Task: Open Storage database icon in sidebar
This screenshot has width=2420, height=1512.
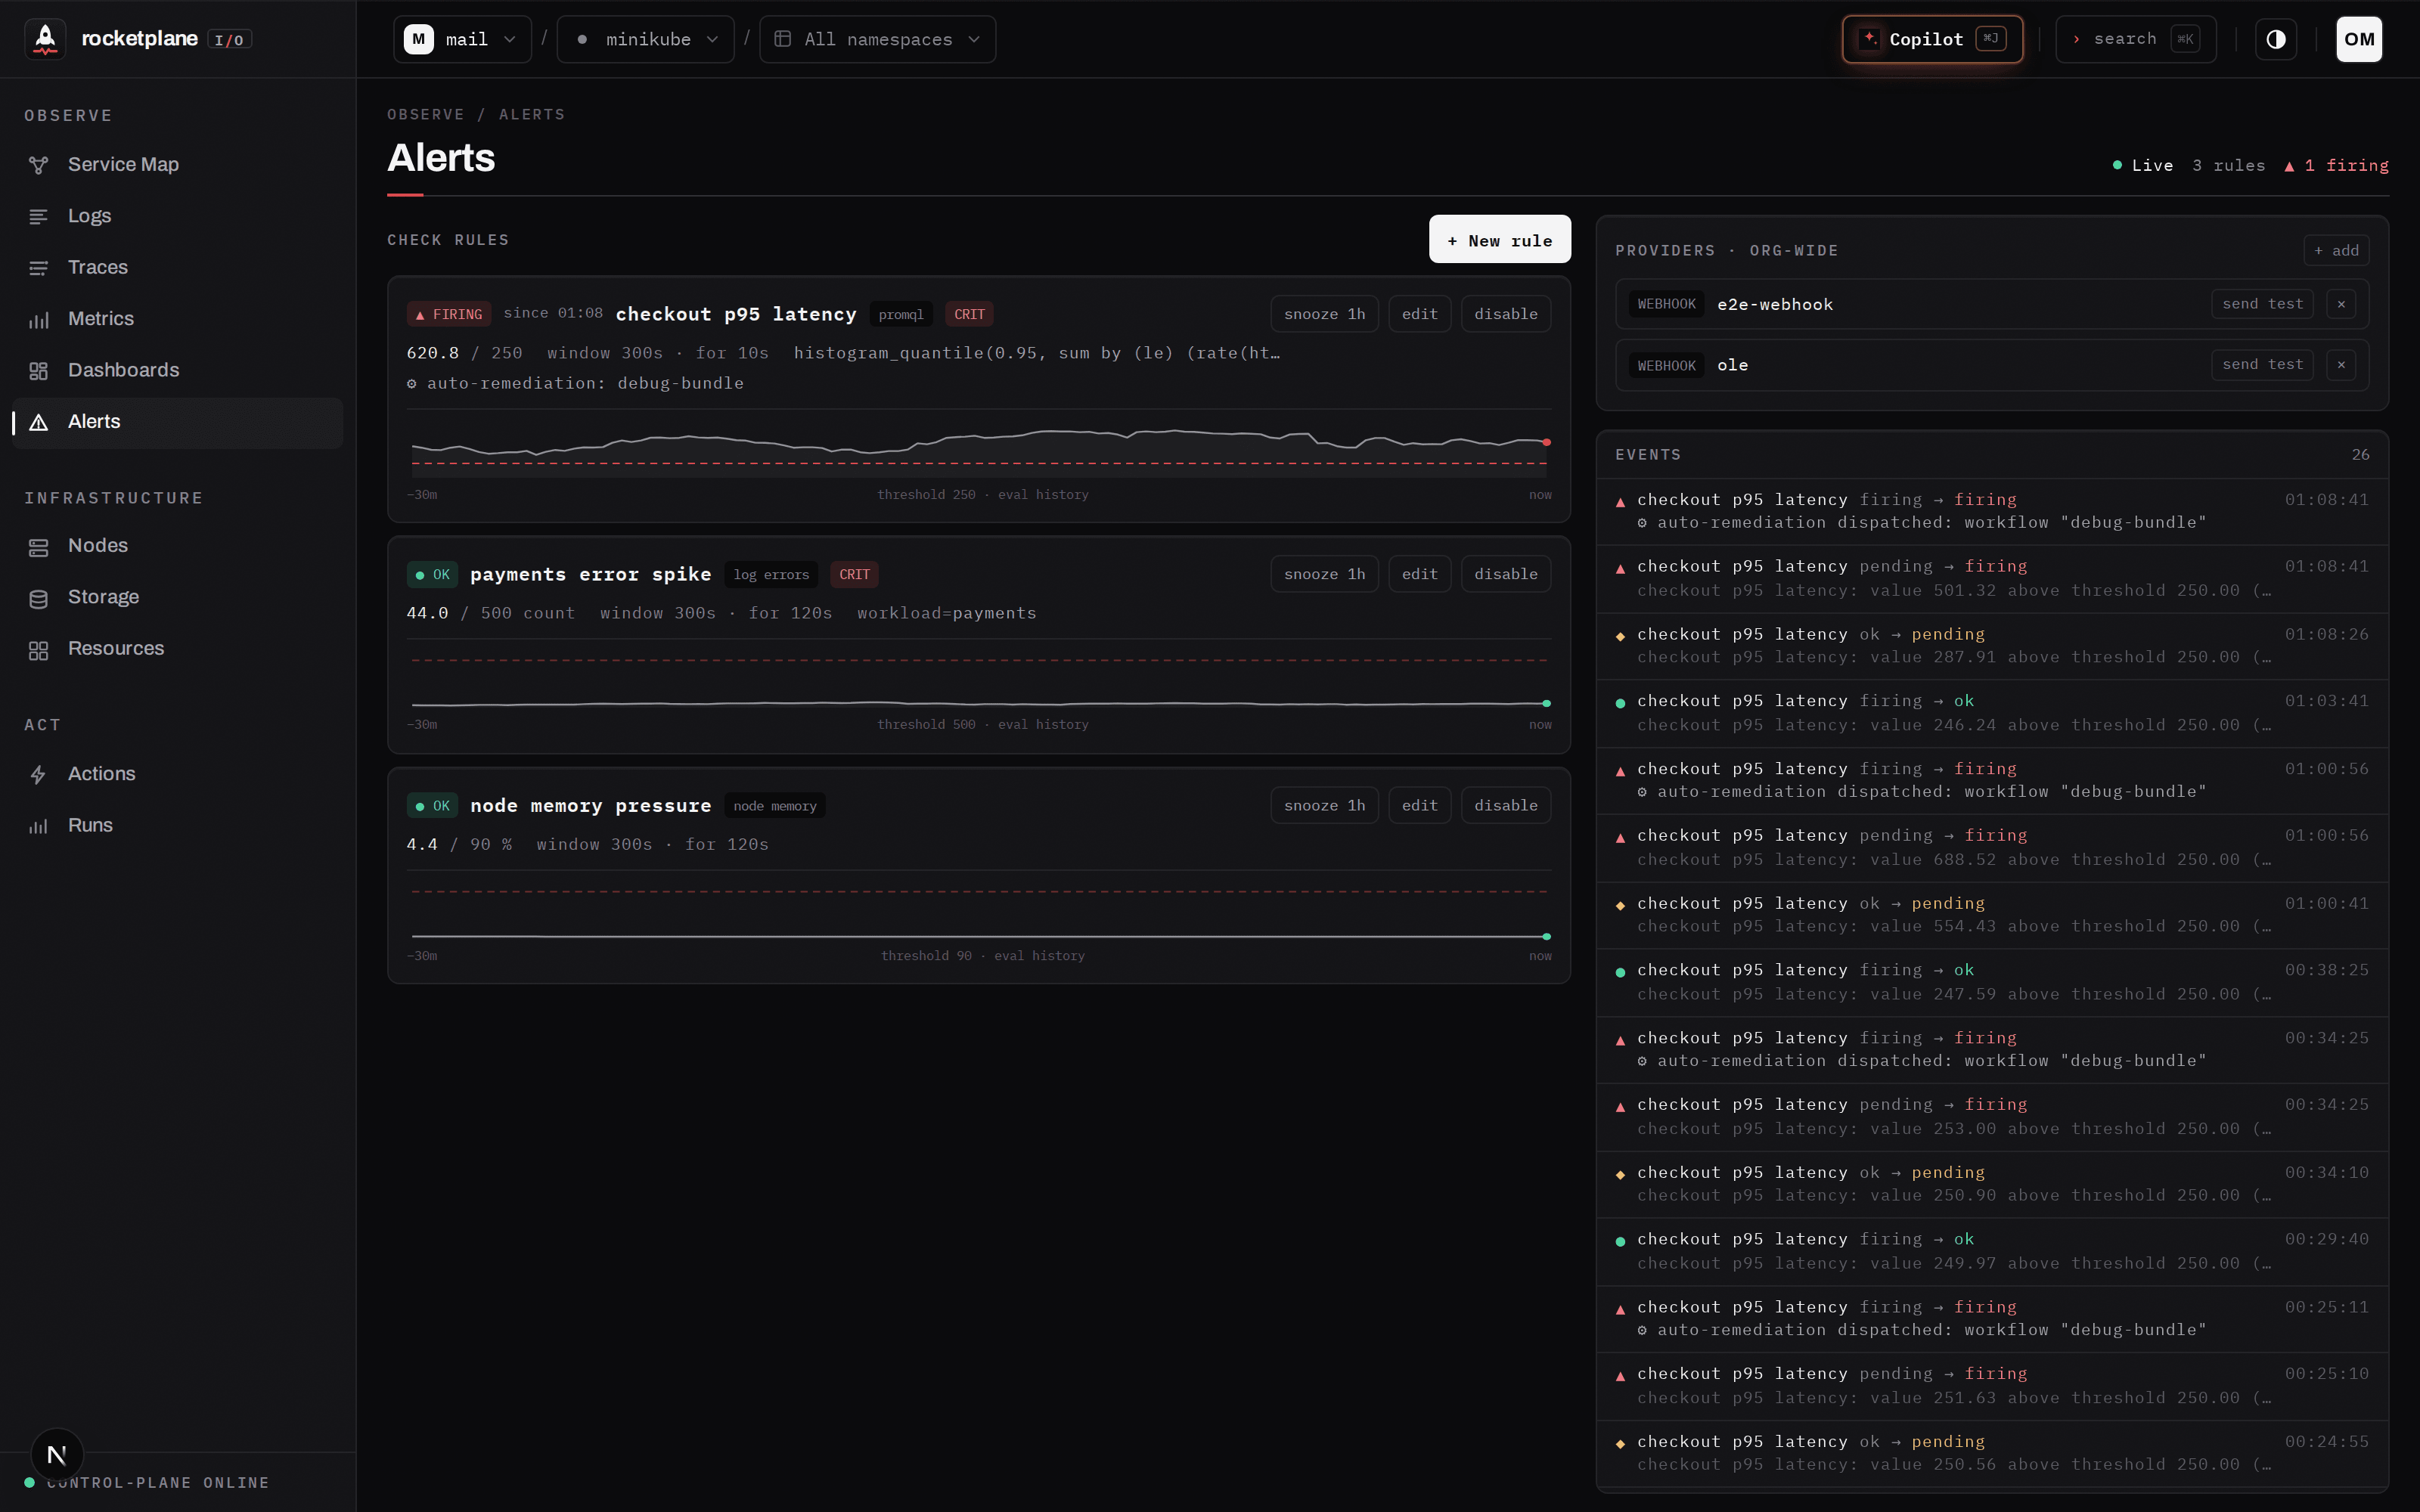Action: (x=39, y=598)
